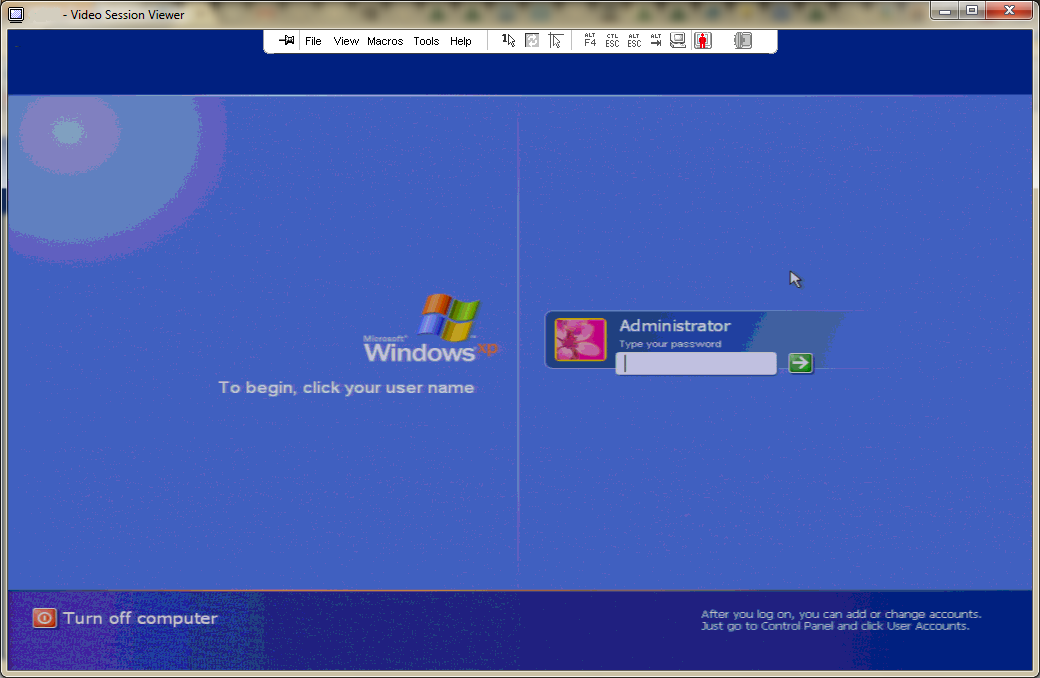
Task: Click the refresh video icon
Action: (532, 40)
